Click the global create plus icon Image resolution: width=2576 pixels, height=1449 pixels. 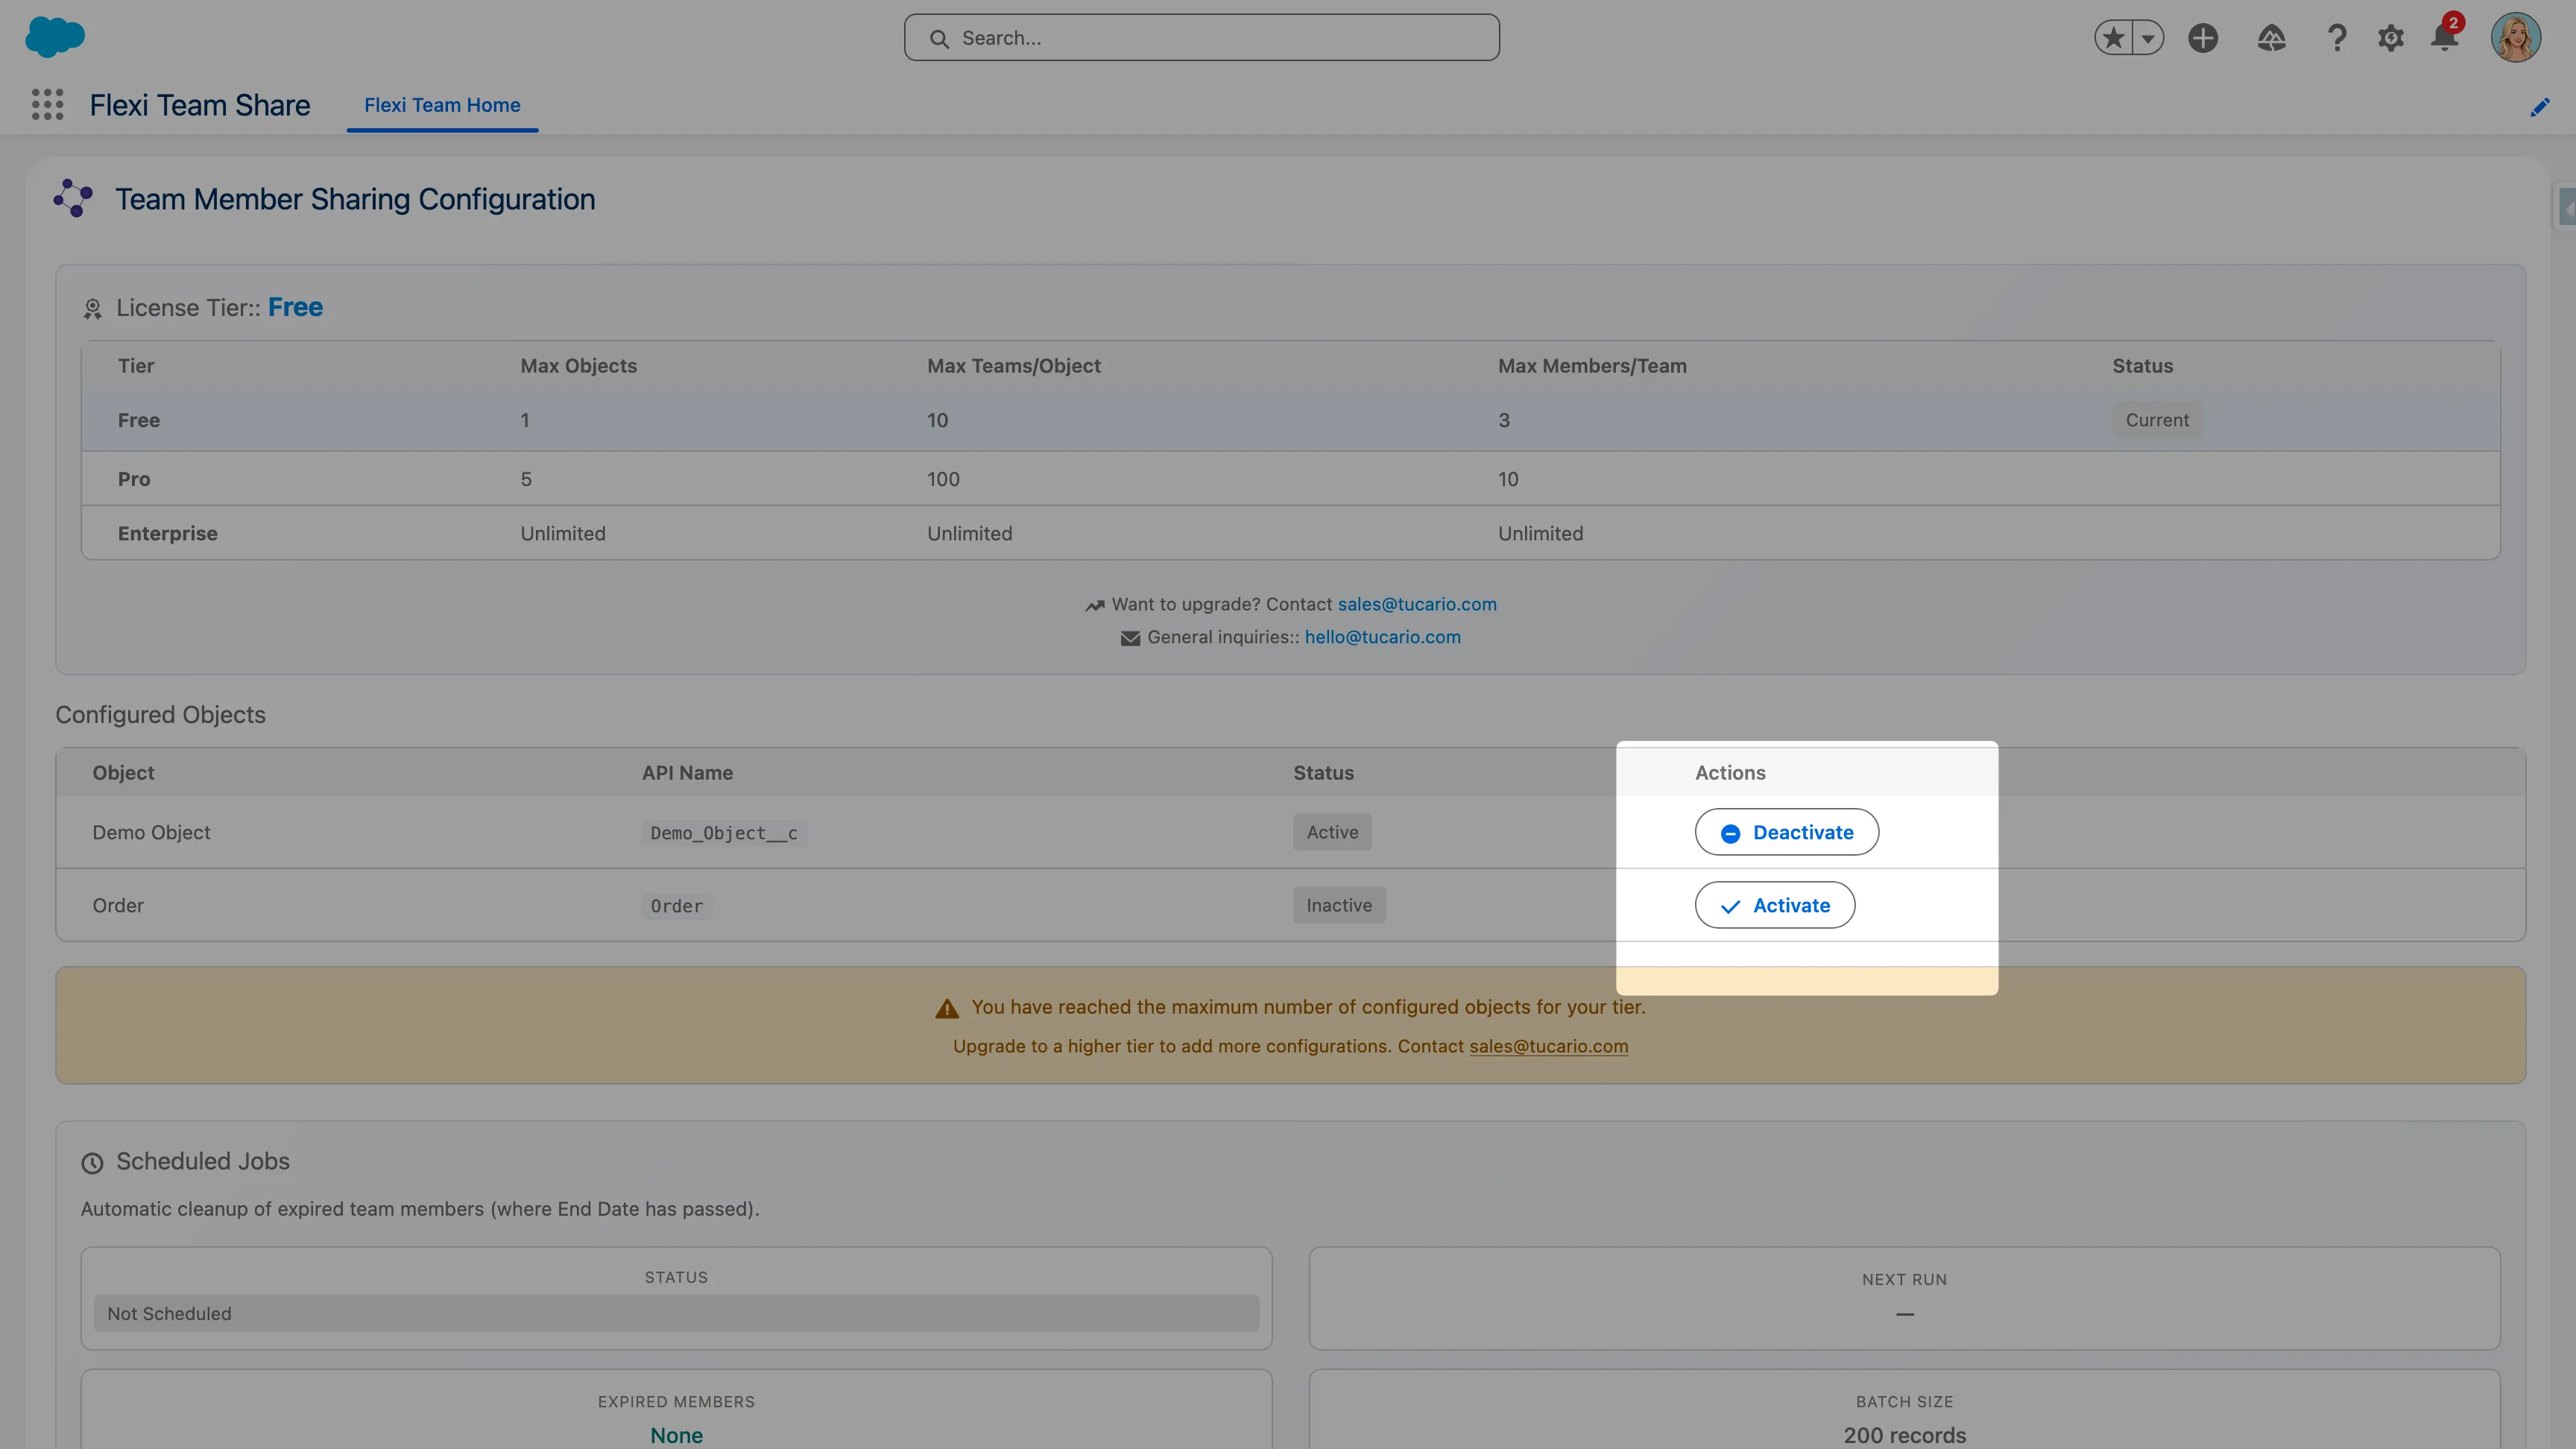pyautogui.click(x=2204, y=37)
